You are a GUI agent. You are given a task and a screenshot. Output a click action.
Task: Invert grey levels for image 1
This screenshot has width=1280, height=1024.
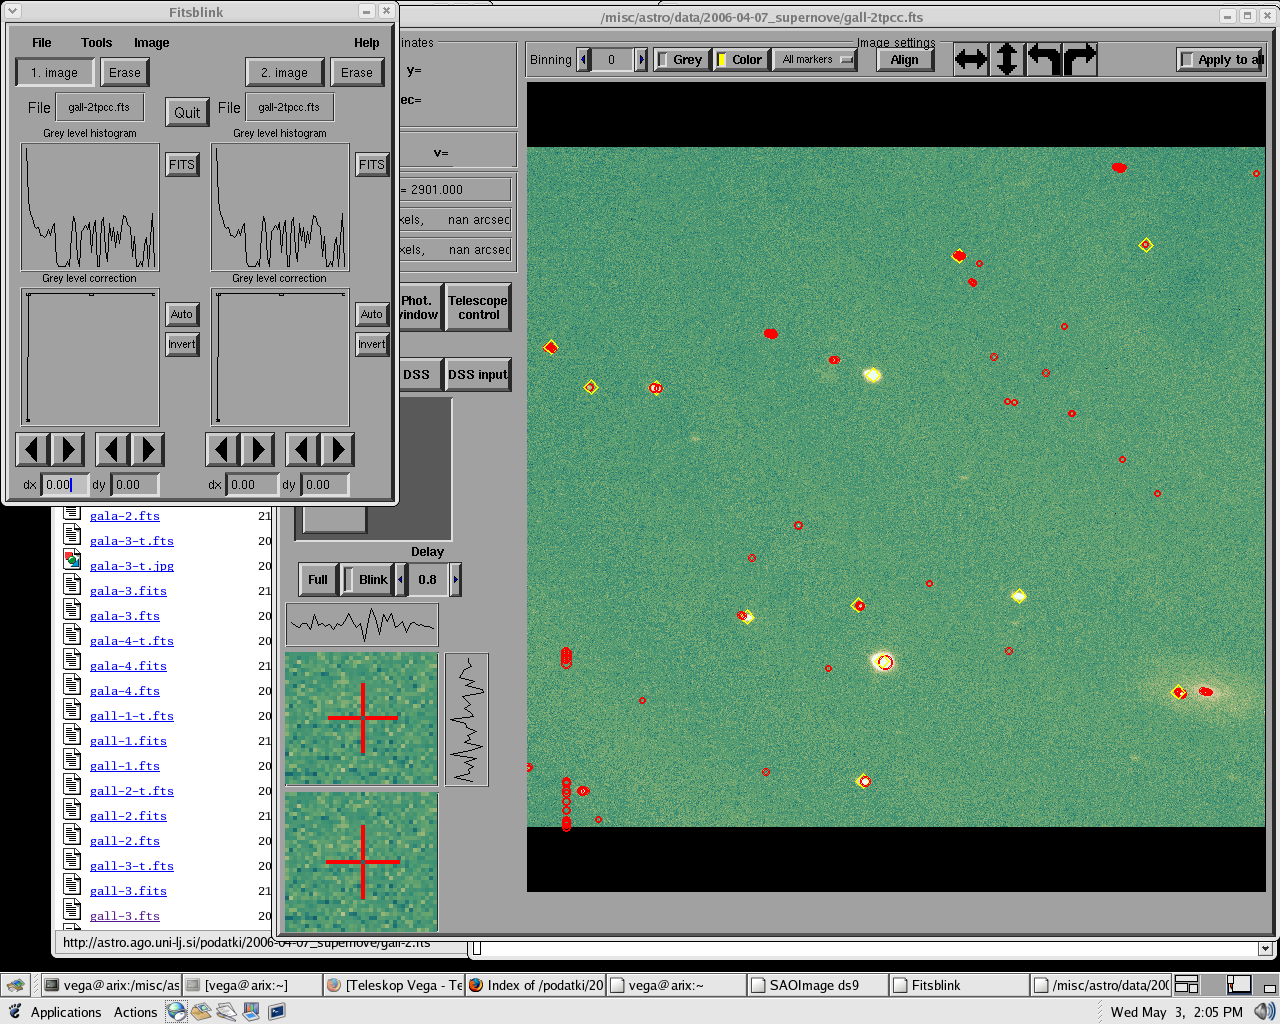182,344
